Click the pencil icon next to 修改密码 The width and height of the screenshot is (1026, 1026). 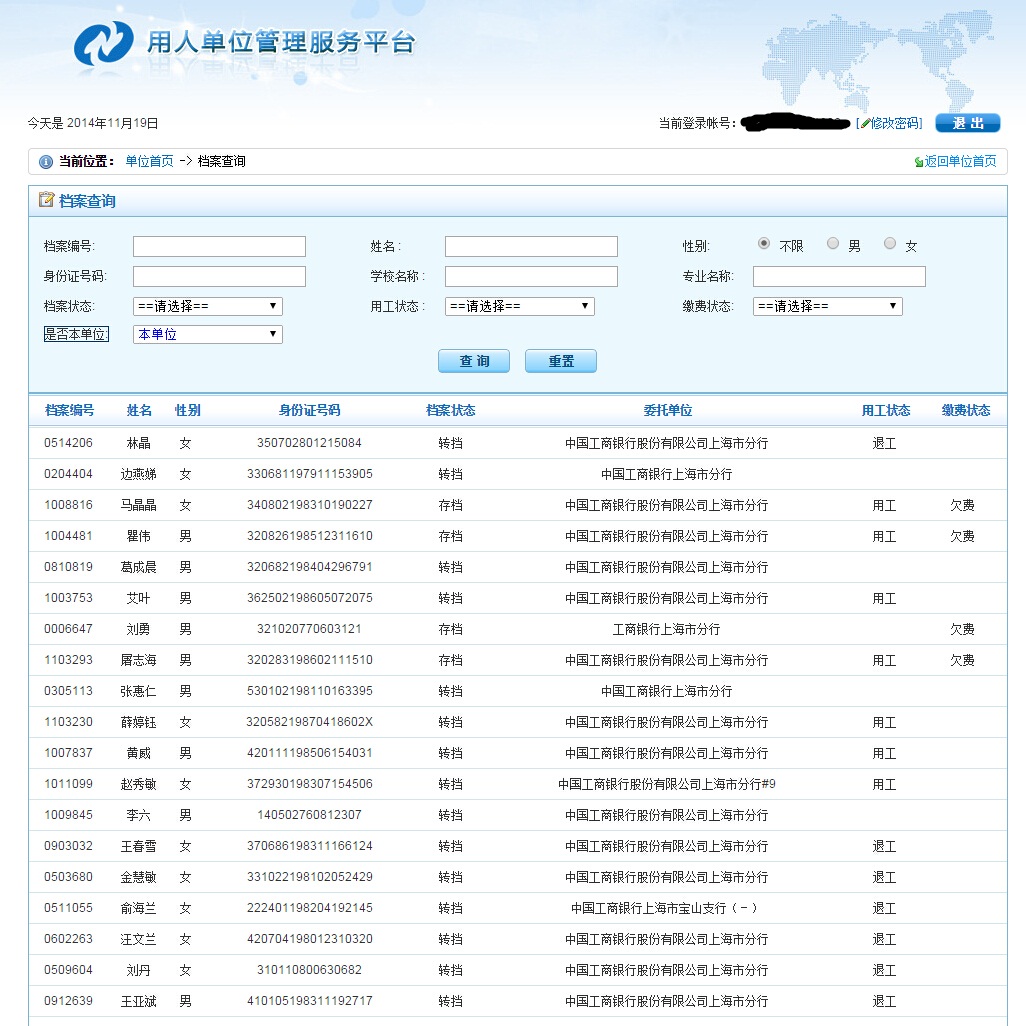pos(865,123)
